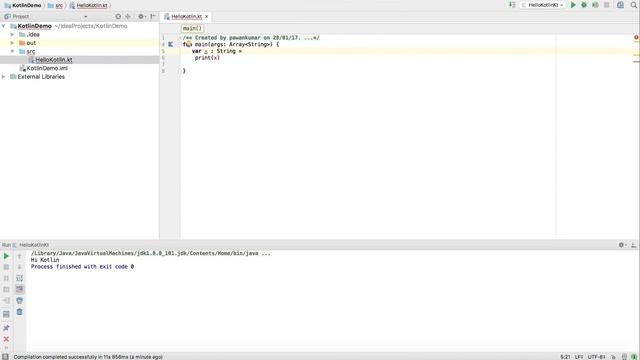Screen dimensions: 640x360
Task: Click Restore layout icon in Run panel
Action: [x=6, y=314]
